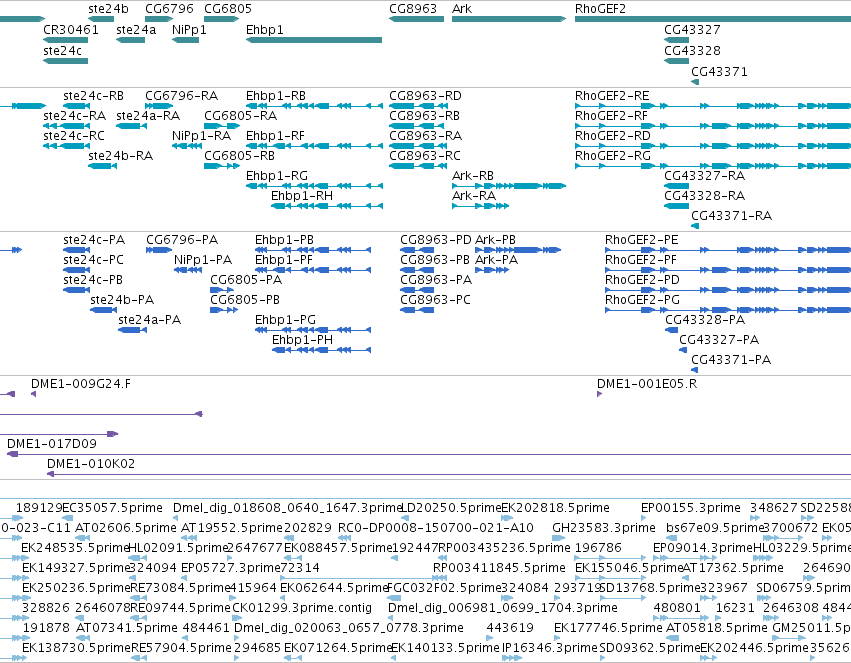851x663 pixels.
Task: Open protein Ehbp1-PH
Action: (302, 340)
